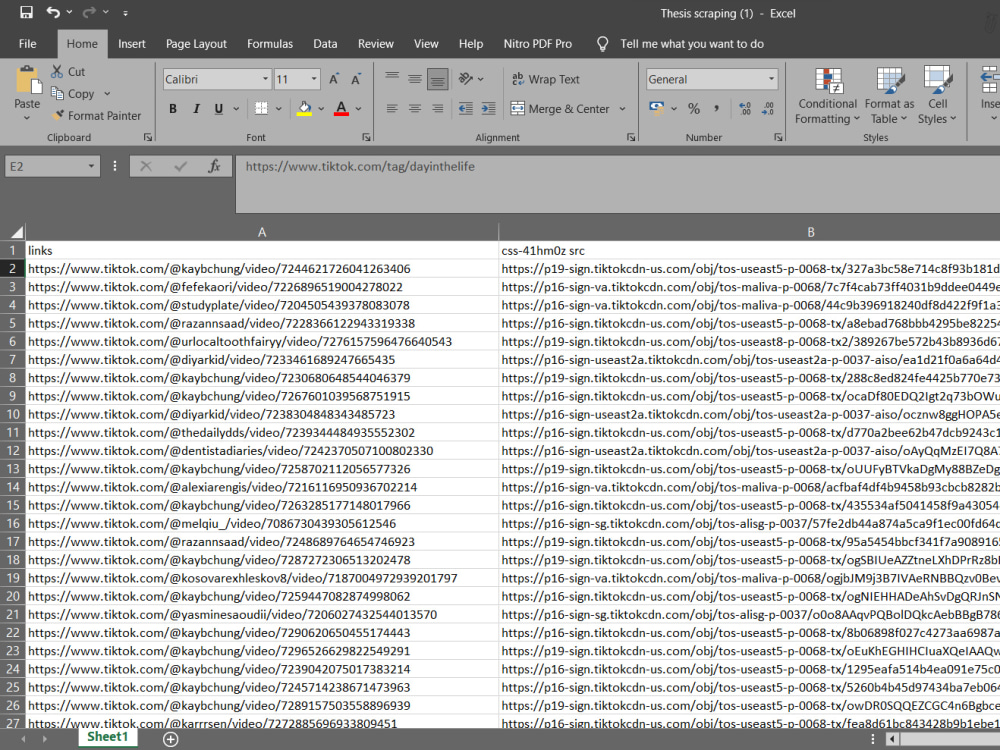Screen dimensions: 1000x750
Task: Click Tell me what you want to do
Action: click(692, 43)
